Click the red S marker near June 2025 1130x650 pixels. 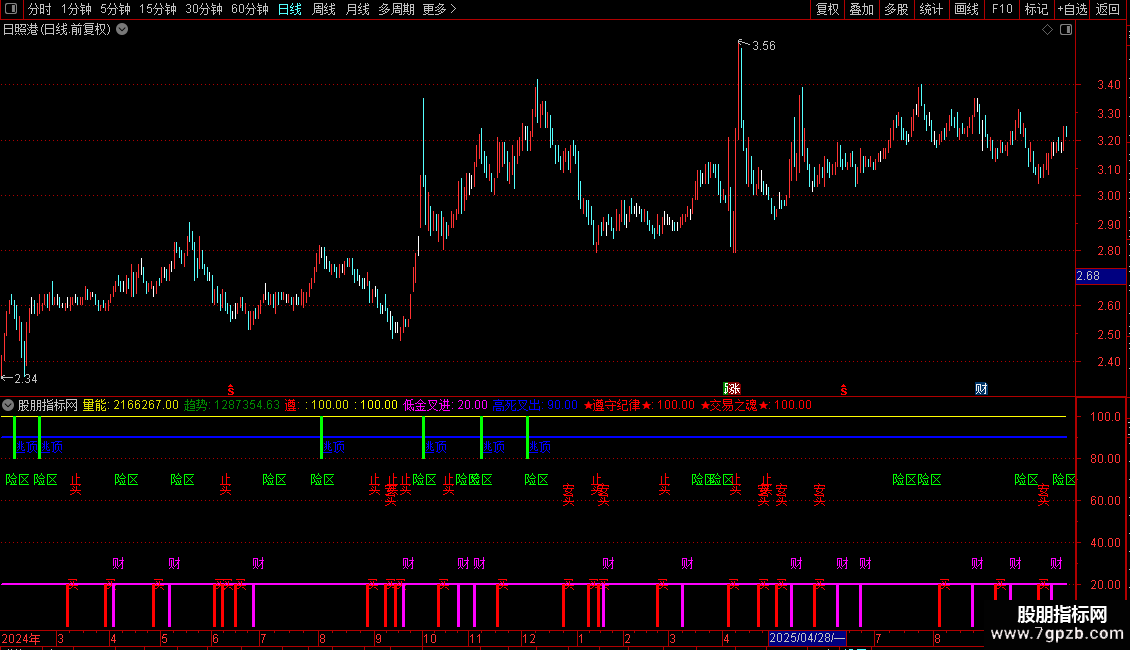pyautogui.click(x=843, y=390)
